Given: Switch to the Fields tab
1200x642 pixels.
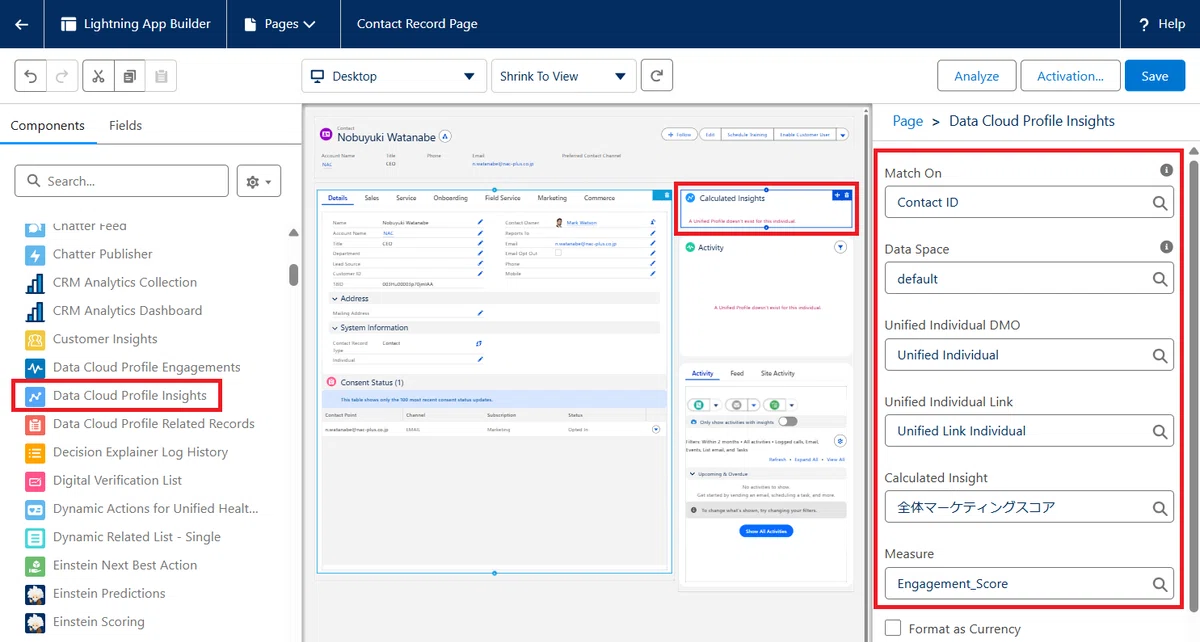Looking at the screenshot, I should pyautogui.click(x=126, y=125).
